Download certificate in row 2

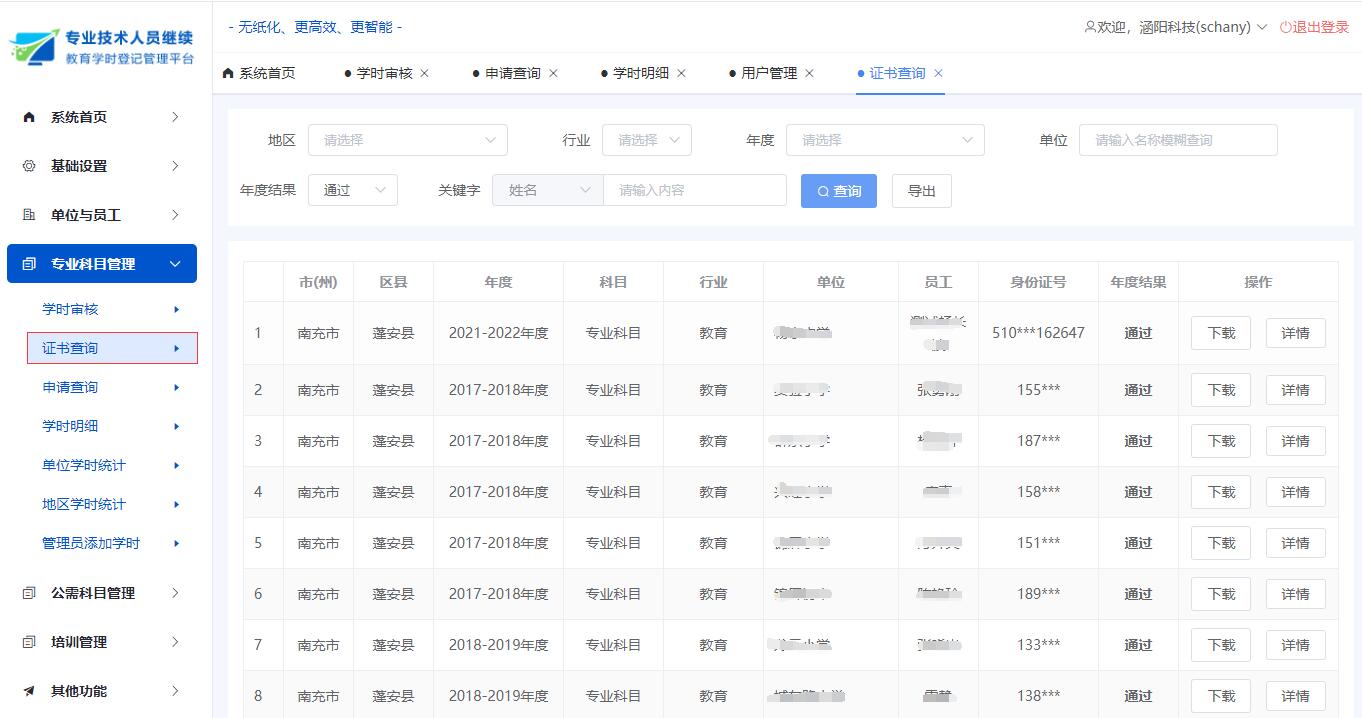1221,390
